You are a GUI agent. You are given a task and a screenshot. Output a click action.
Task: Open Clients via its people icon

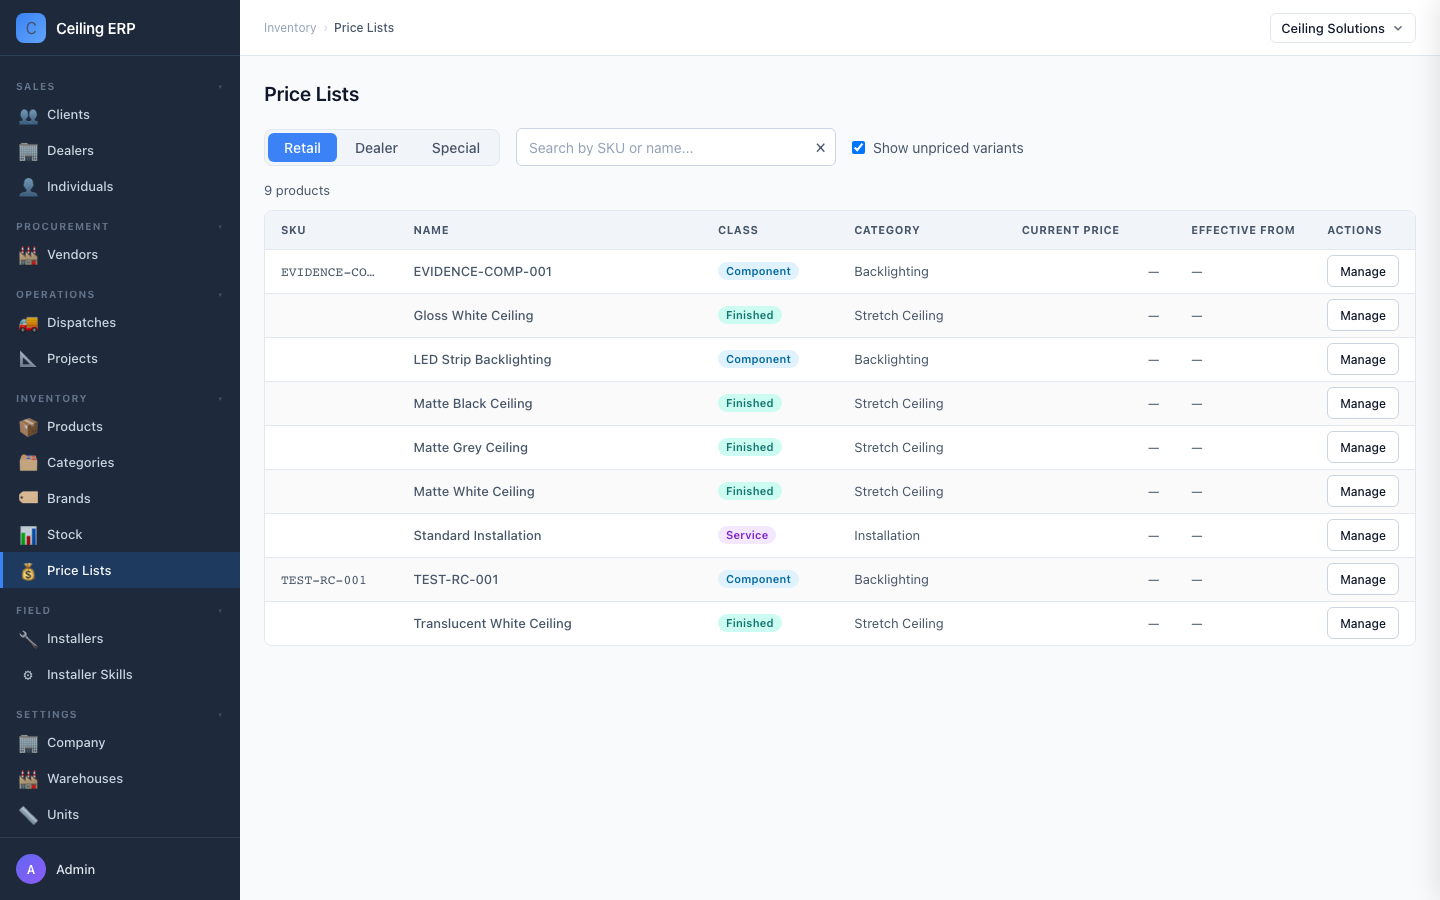coord(28,115)
